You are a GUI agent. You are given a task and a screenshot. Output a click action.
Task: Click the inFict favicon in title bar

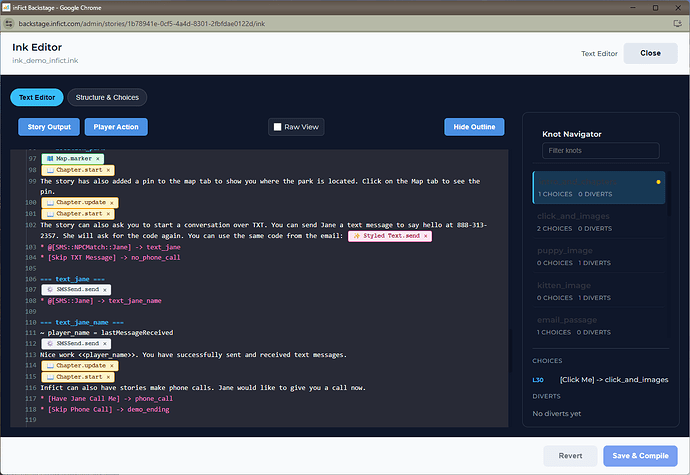click(6, 7)
